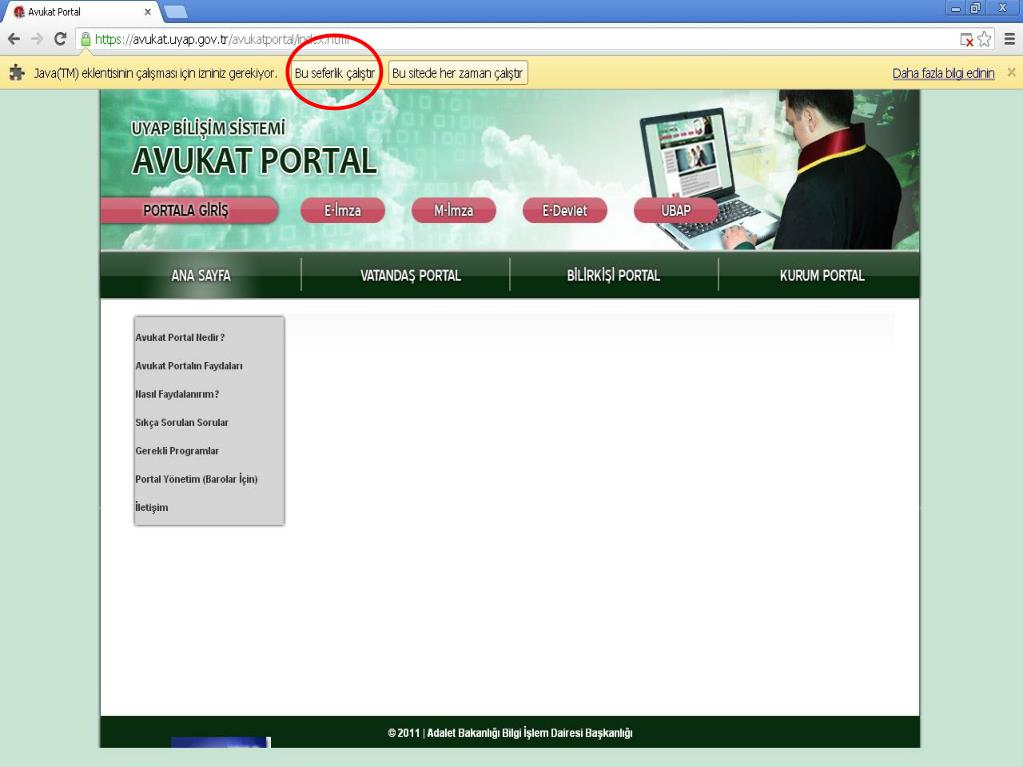Open 'Avukat Portal Nedir?' sidebar link
1023x767 pixels.
[180, 337]
